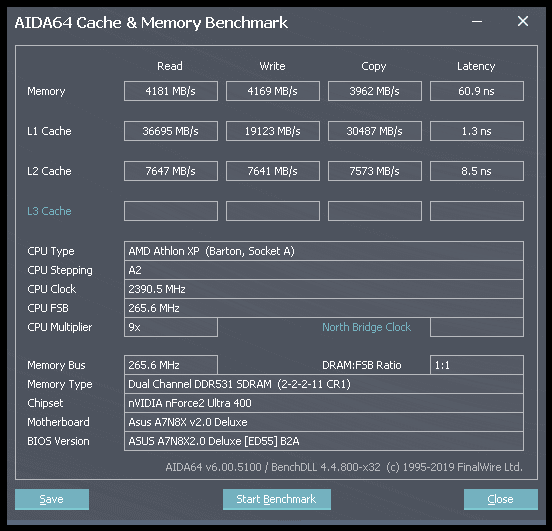
Task: Click the L1 Cache row label
Action: click(x=49, y=131)
